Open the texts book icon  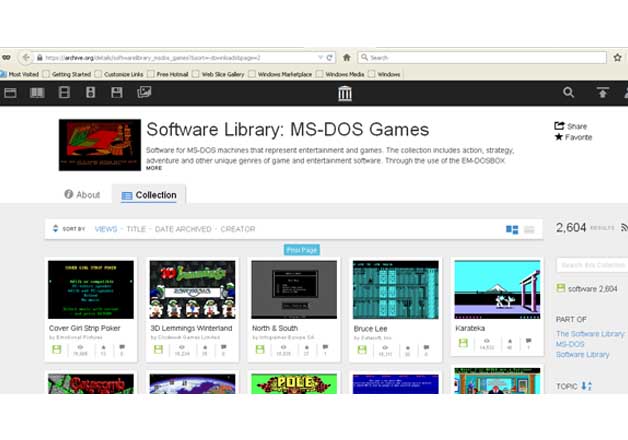tap(37, 93)
